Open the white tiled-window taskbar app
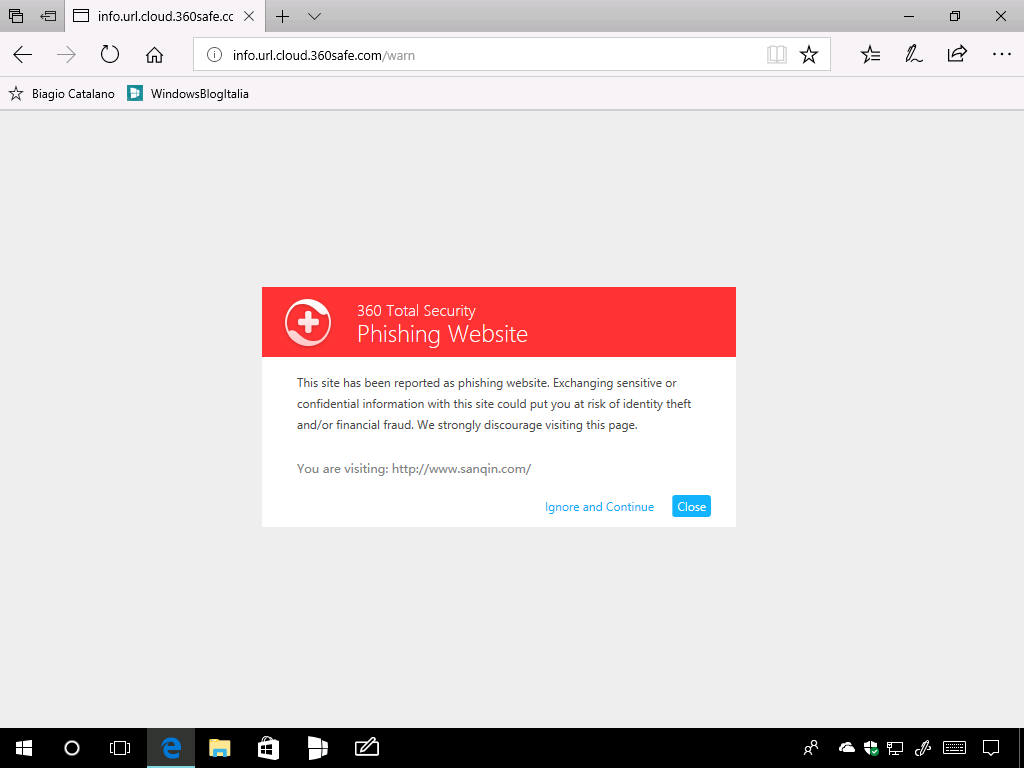Image resolution: width=1024 pixels, height=768 pixels. pyautogui.click(x=317, y=748)
